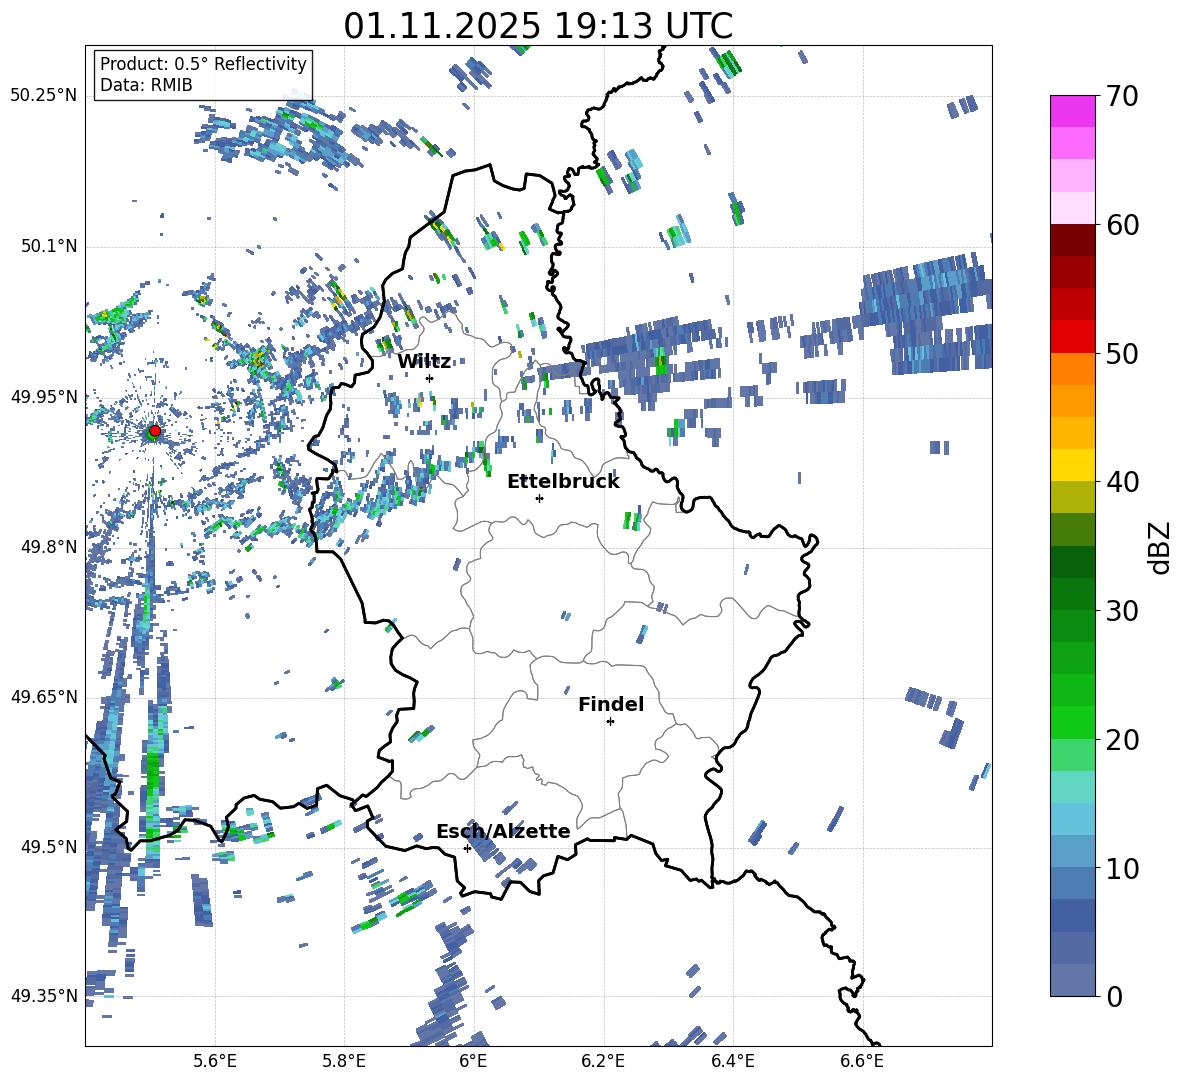1184x1081 pixels.
Task: Click the Data: RMIB text
Action: pyautogui.click(x=146, y=85)
